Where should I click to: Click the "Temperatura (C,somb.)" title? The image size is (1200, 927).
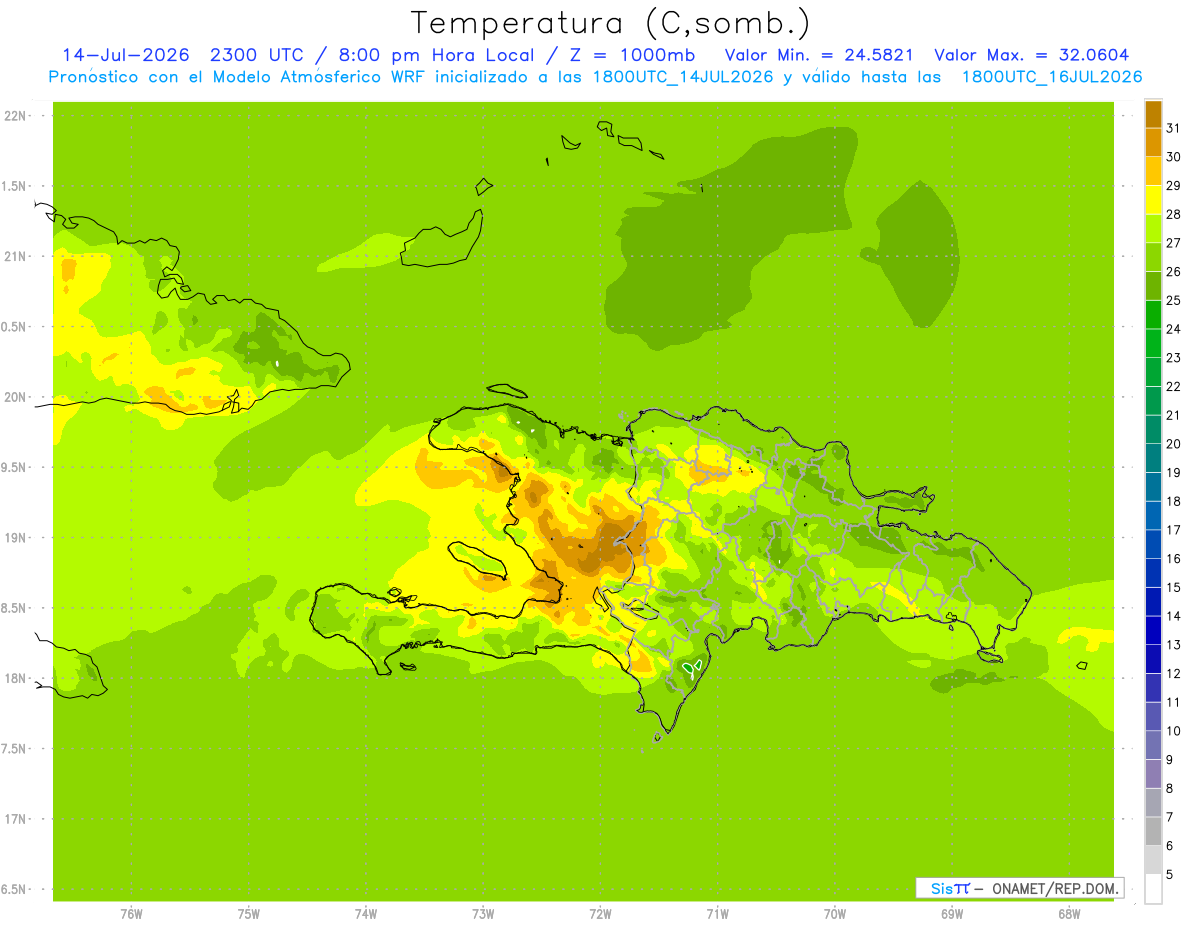click(x=611, y=23)
